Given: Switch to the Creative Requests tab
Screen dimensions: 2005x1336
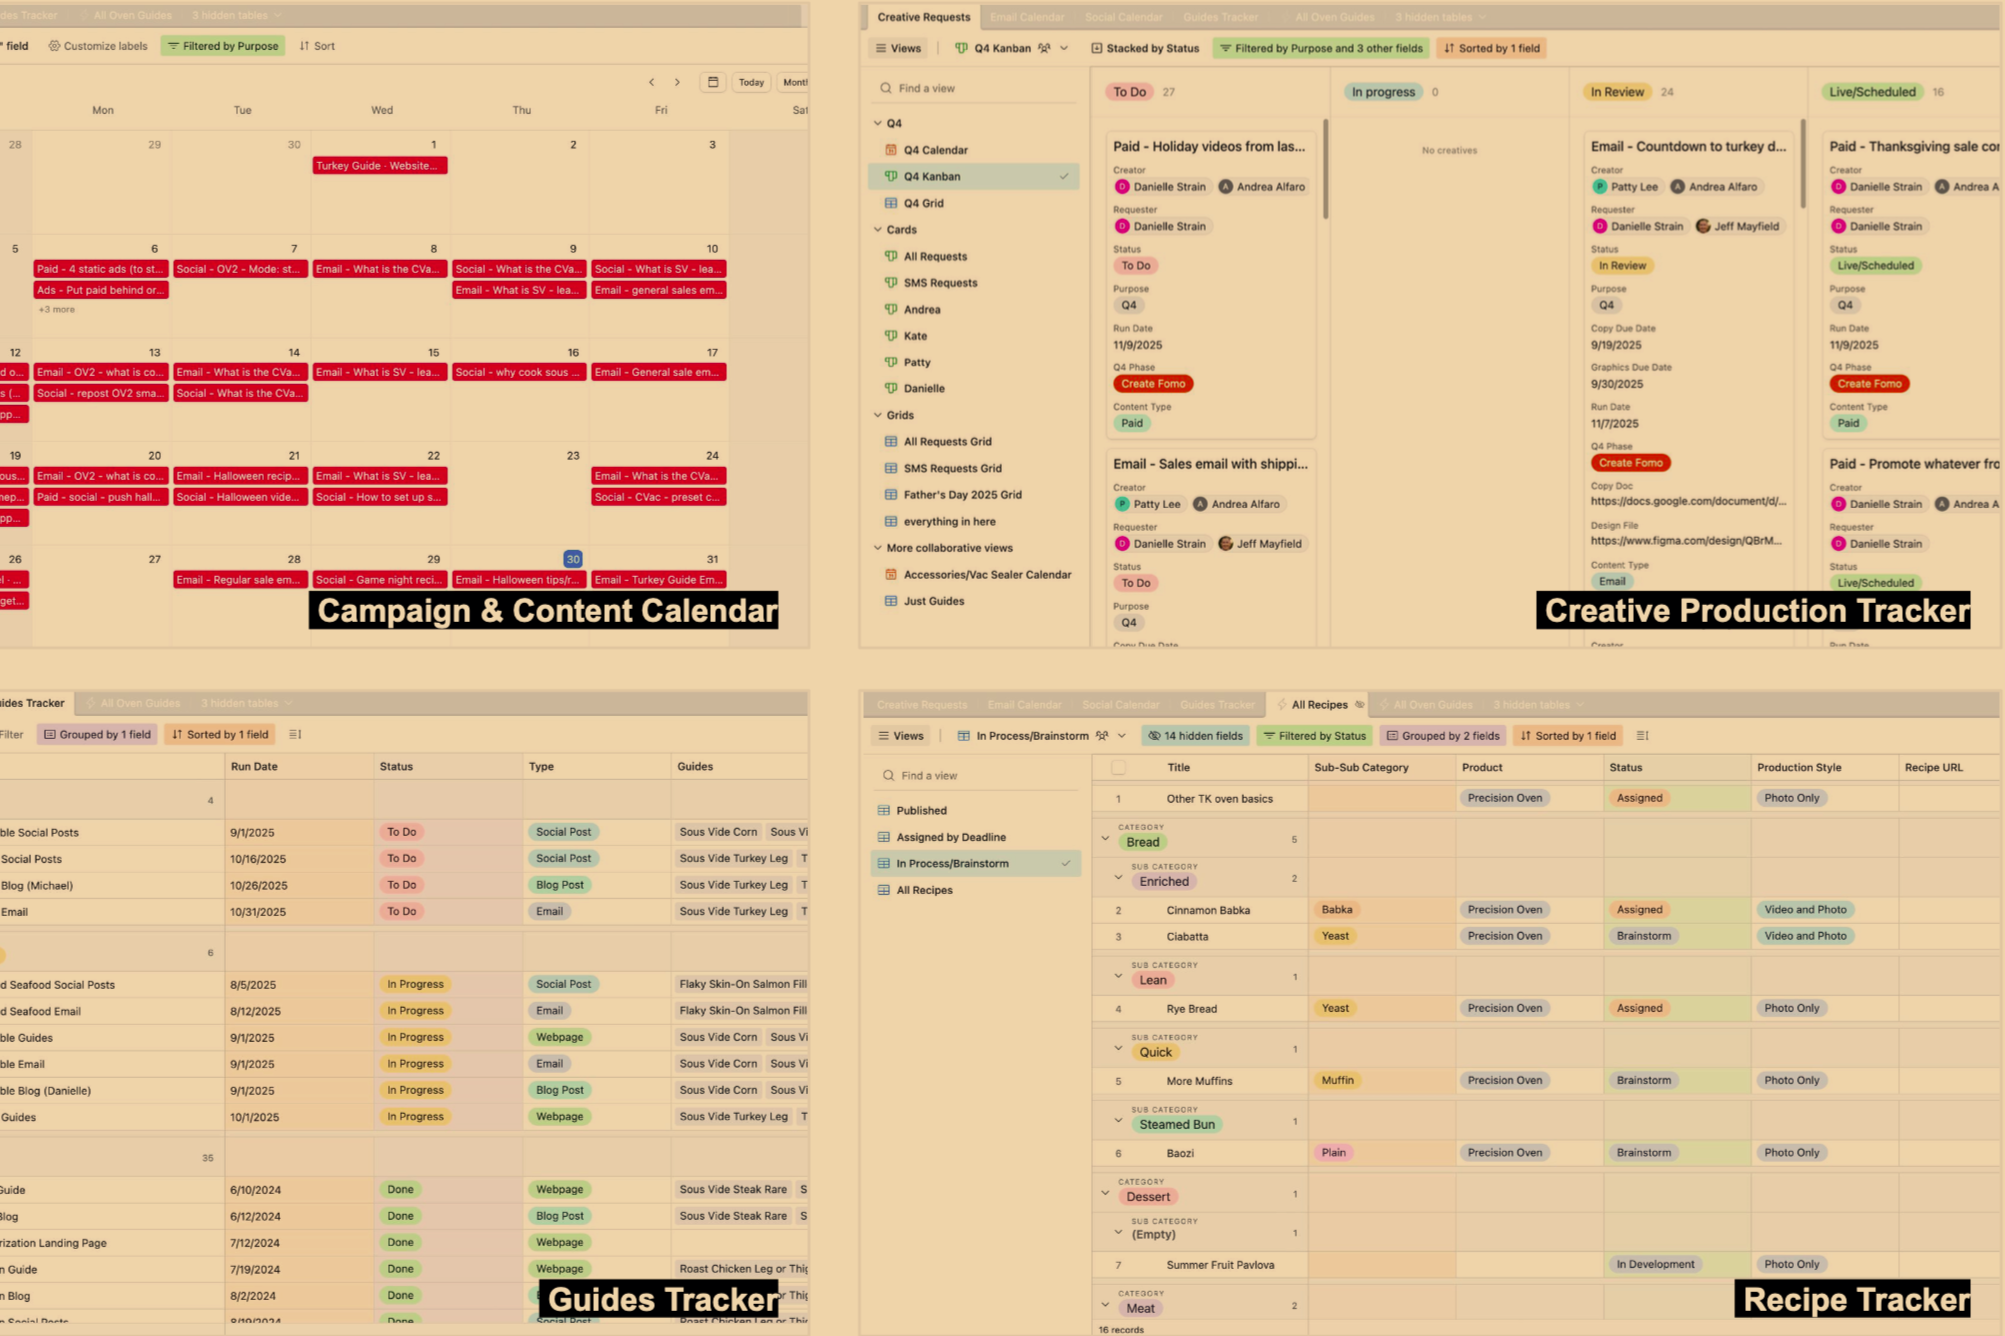Looking at the screenshot, I should click(923, 17).
